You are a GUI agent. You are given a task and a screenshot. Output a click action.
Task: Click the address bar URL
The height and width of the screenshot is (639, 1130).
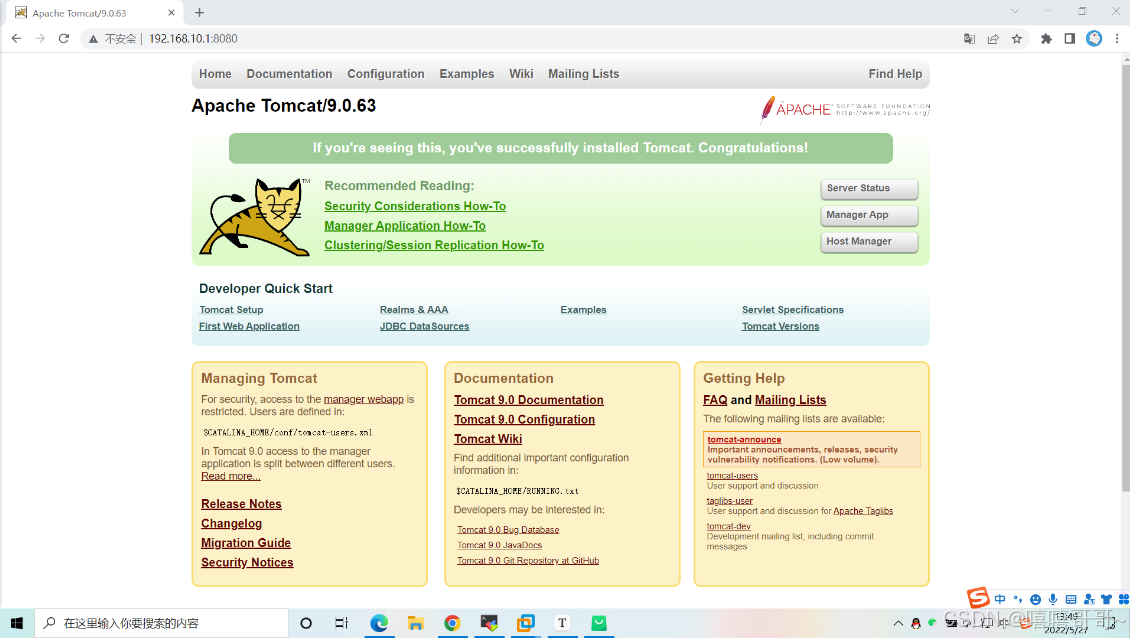coord(192,39)
